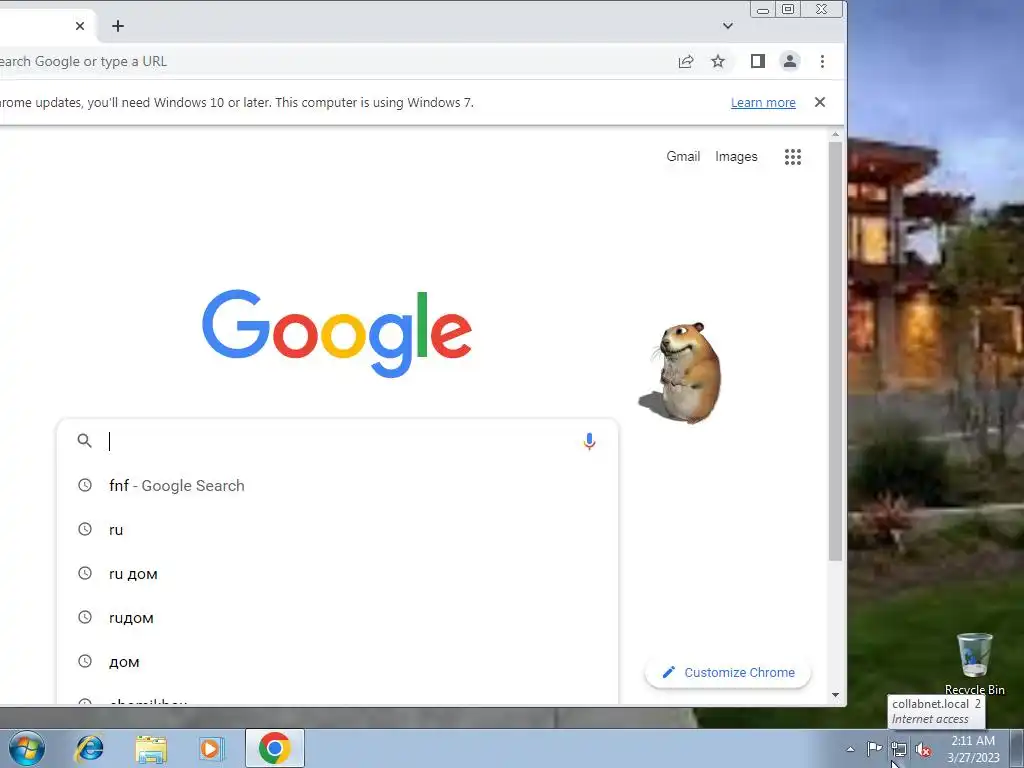Select the 'ru' search suggestion
The width and height of the screenshot is (1024, 768).
(x=337, y=530)
